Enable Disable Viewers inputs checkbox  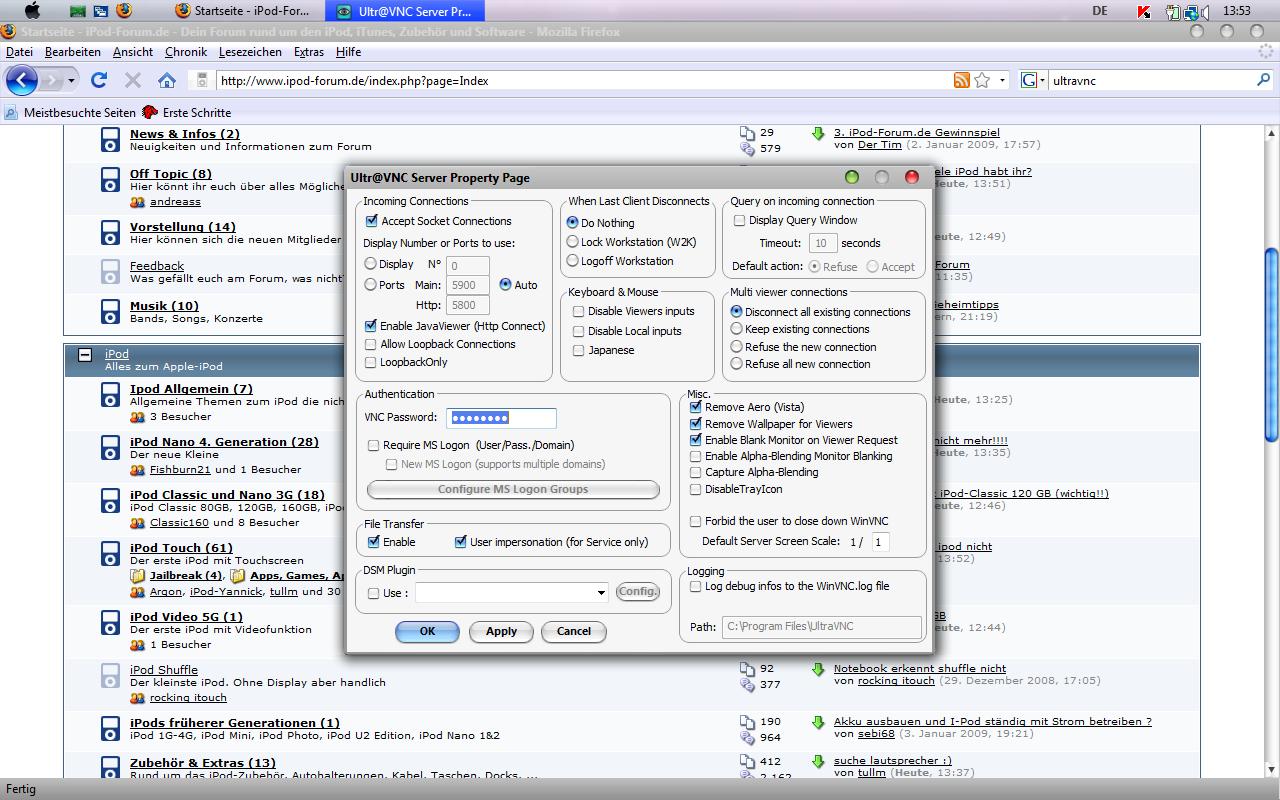click(x=578, y=311)
